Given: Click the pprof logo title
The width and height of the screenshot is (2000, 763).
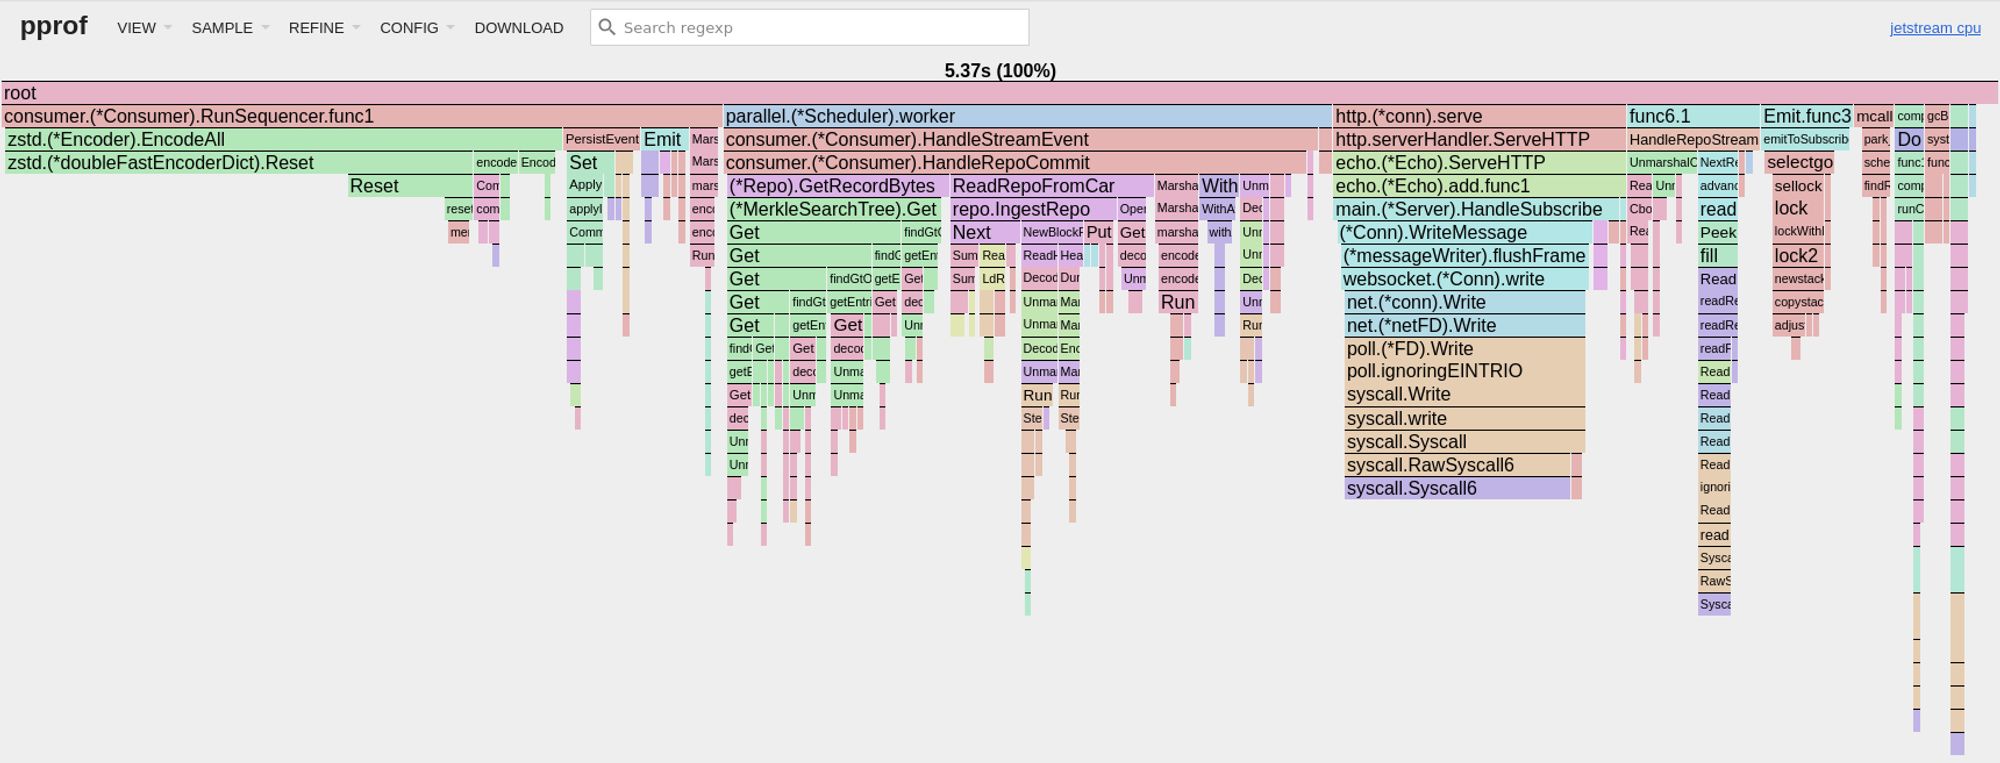Looking at the screenshot, I should [54, 26].
